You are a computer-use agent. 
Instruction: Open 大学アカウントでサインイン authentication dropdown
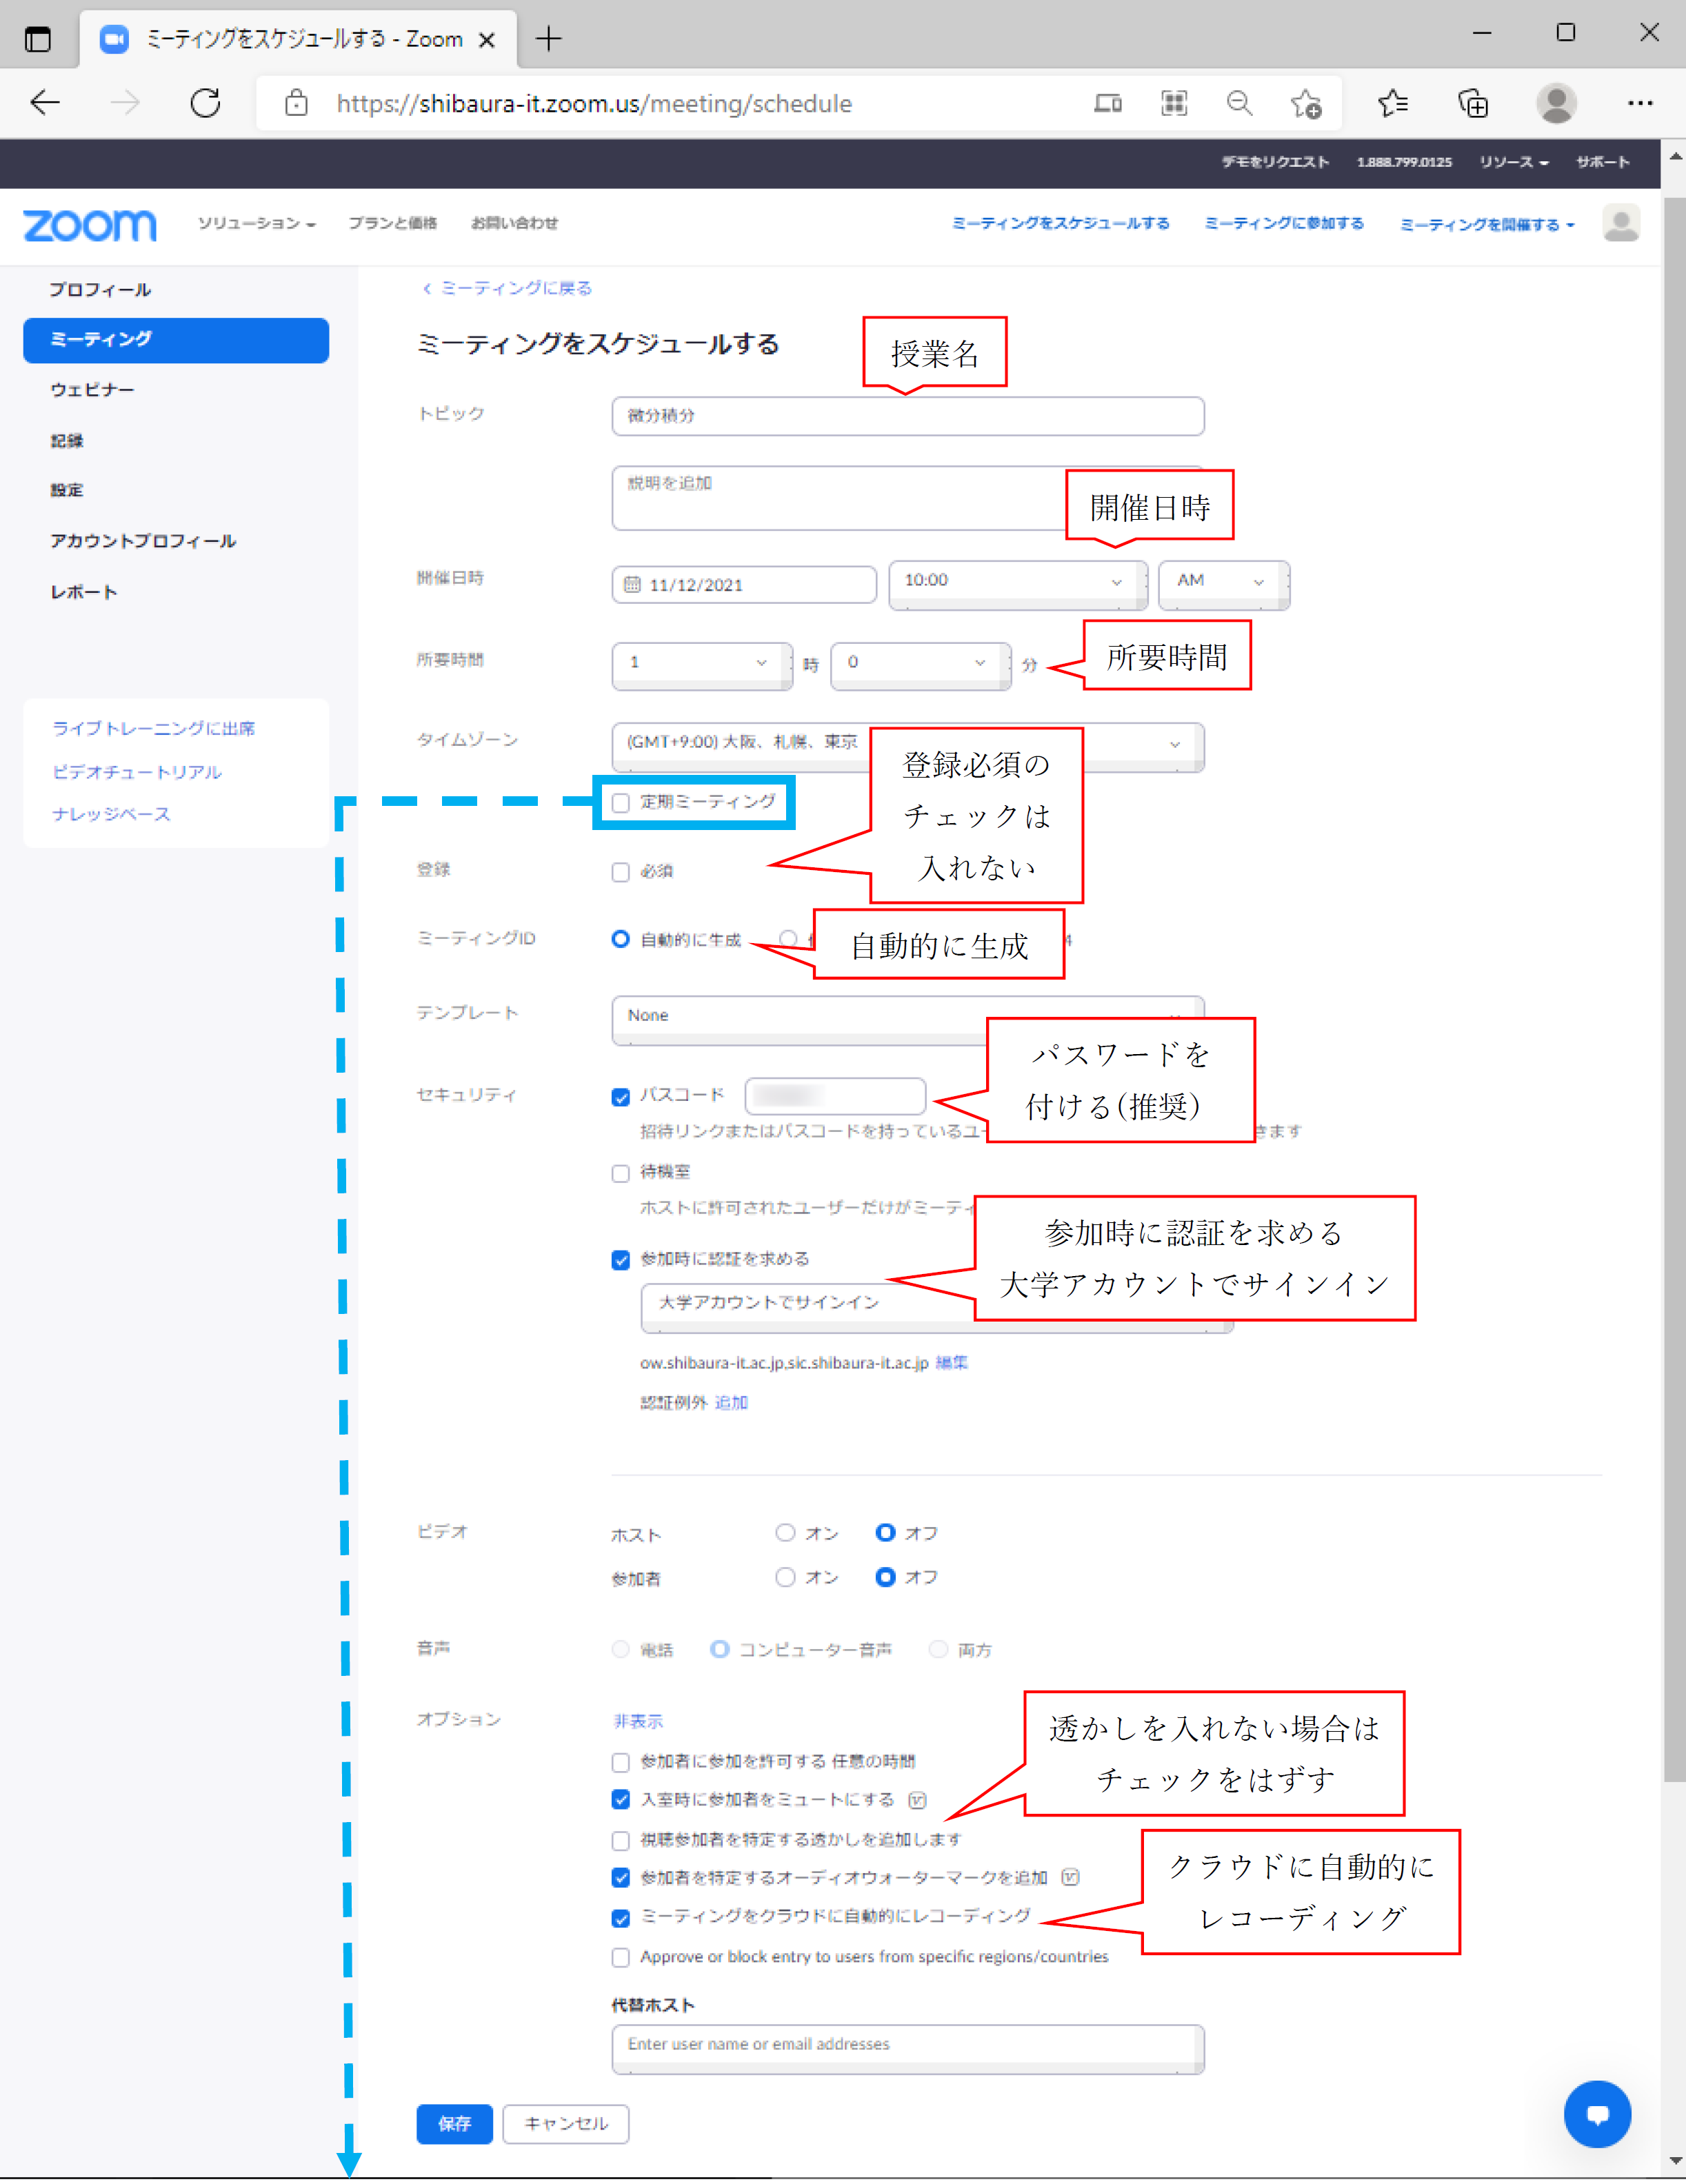click(937, 1307)
